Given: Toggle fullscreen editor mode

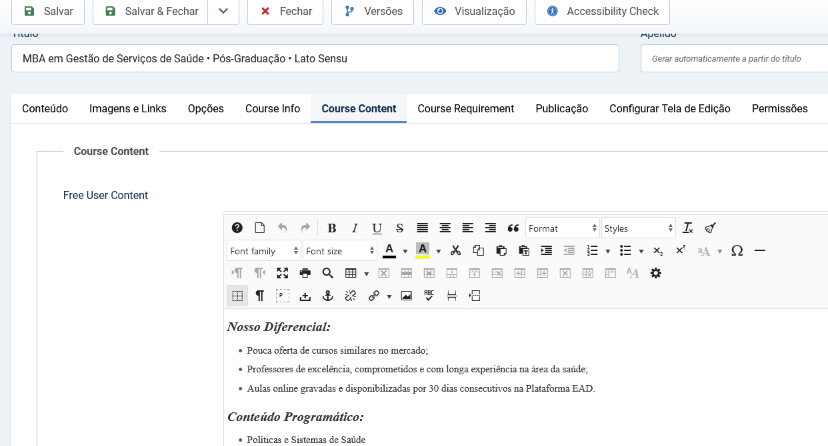Looking at the screenshot, I should [x=282, y=273].
